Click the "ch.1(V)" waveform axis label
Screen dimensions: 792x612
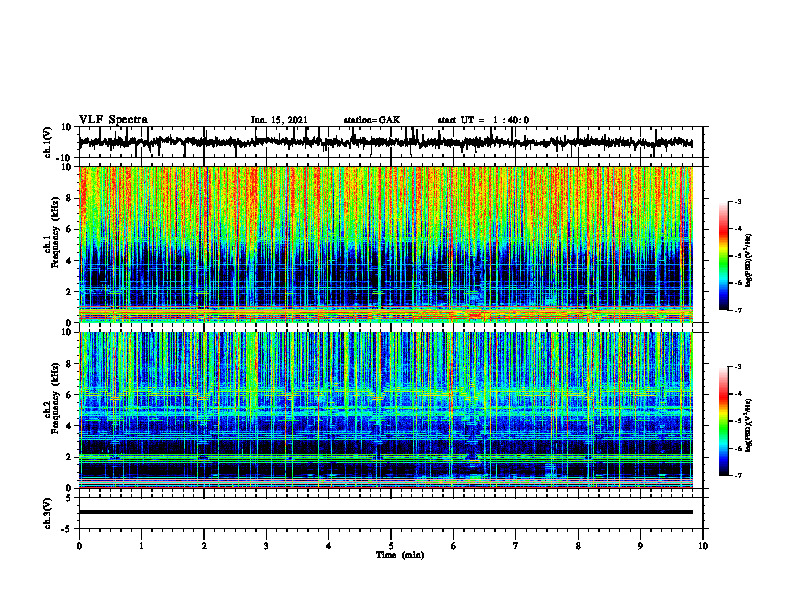pyautogui.click(x=48, y=142)
